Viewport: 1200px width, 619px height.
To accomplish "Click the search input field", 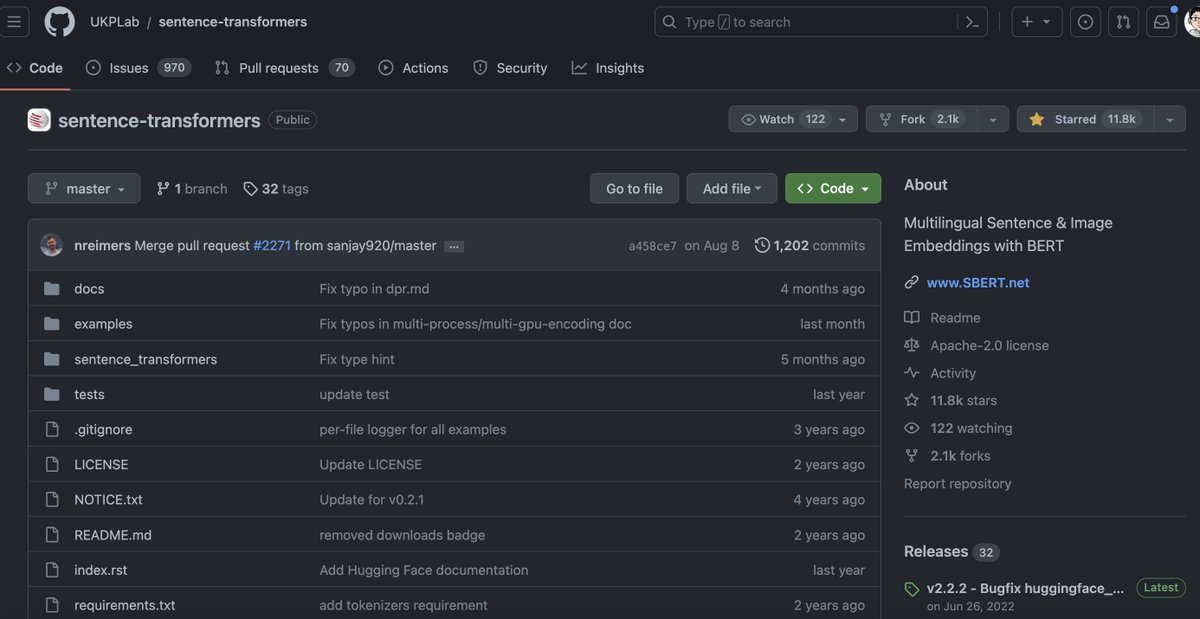I will 805,22.
